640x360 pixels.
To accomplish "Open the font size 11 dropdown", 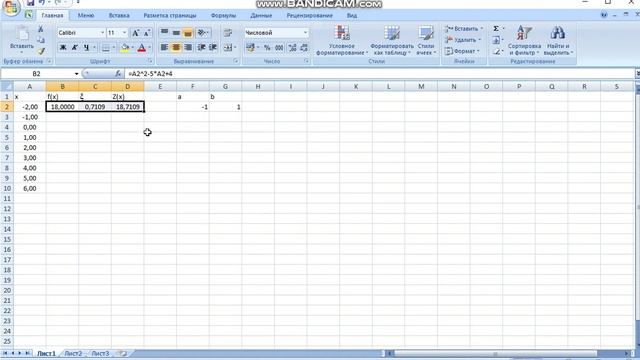I will click(124, 33).
